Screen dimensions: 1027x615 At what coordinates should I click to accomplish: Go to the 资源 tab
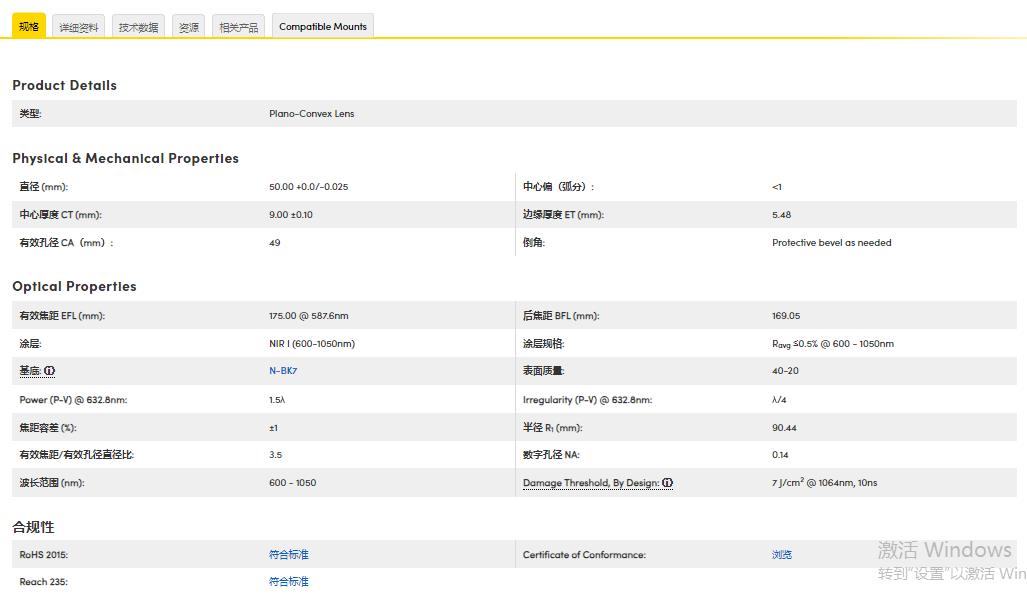(189, 27)
